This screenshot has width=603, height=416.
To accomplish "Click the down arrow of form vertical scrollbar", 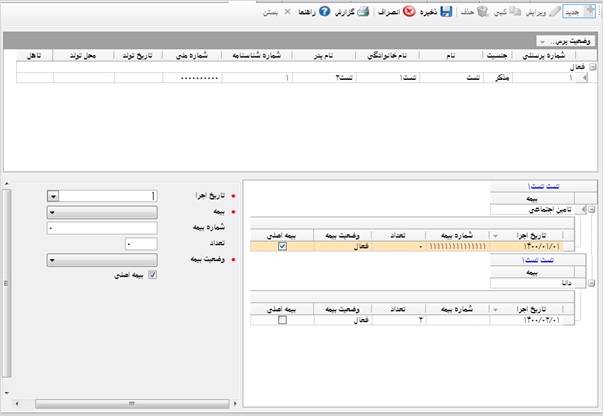I will click(7, 393).
